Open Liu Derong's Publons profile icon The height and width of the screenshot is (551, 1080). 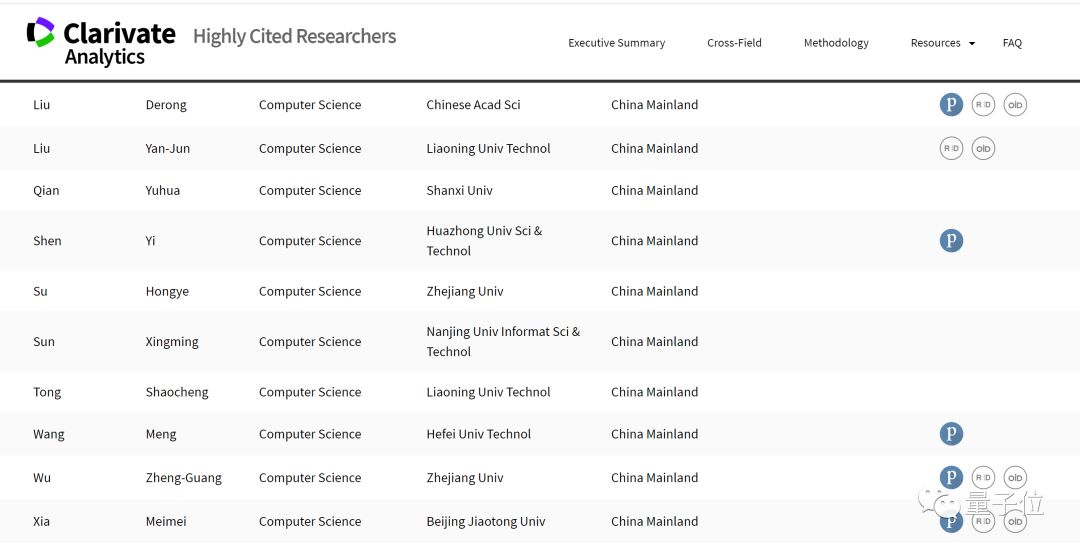(x=951, y=105)
